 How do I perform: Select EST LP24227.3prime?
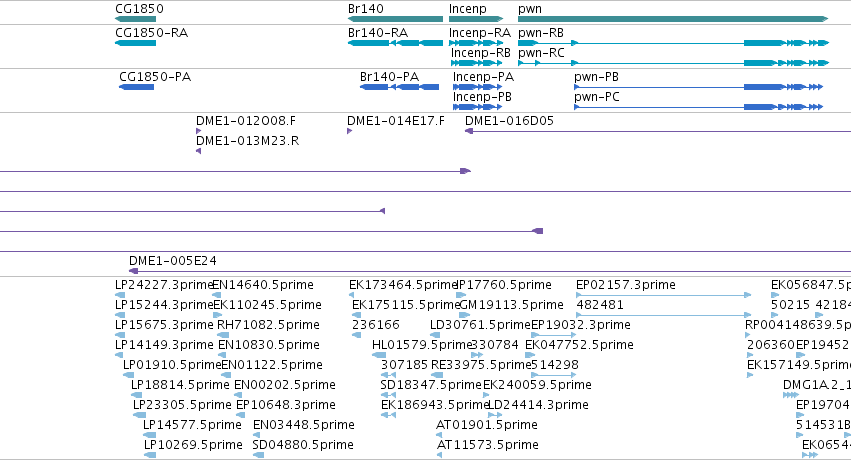pyautogui.click(x=120, y=295)
